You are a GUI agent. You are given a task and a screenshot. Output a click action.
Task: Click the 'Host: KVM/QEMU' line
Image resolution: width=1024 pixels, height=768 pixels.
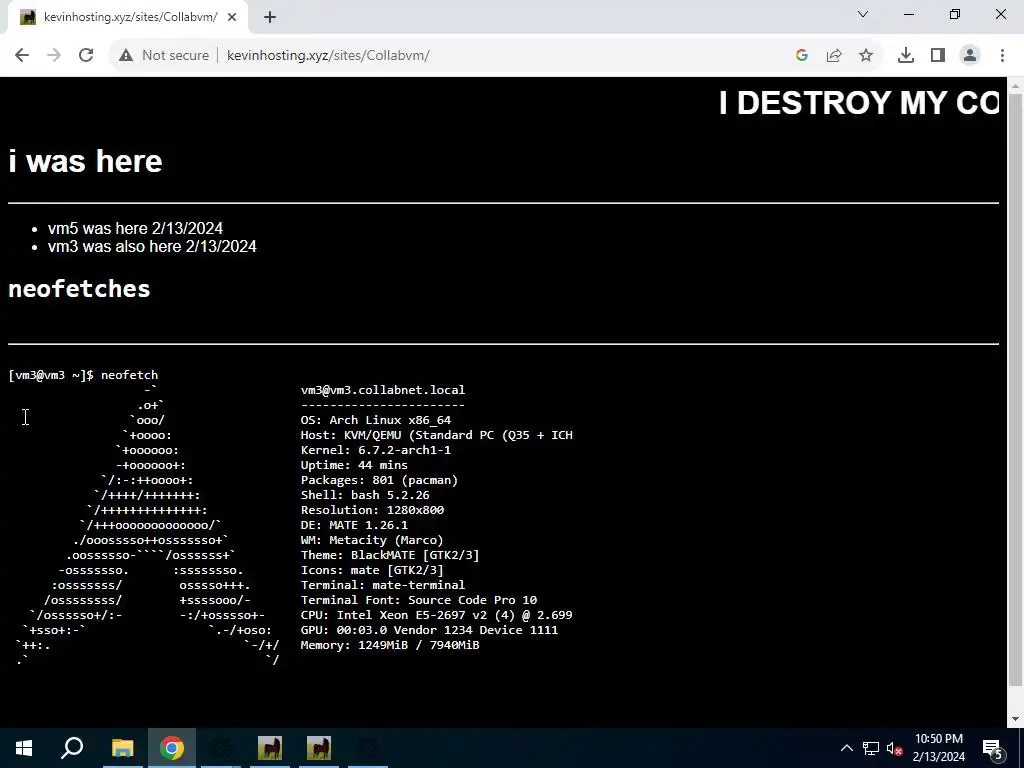(436, 435)
